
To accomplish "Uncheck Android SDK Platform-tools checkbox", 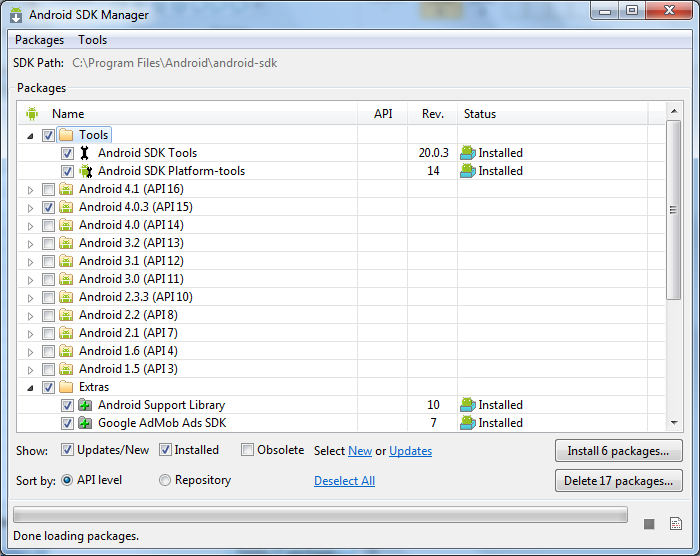I will tap(67, 171).
